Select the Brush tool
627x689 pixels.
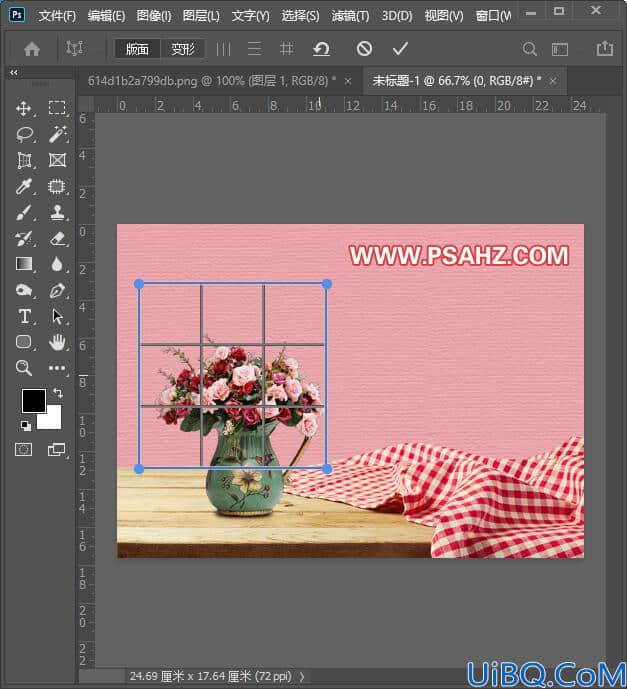(x=24, y=213)
